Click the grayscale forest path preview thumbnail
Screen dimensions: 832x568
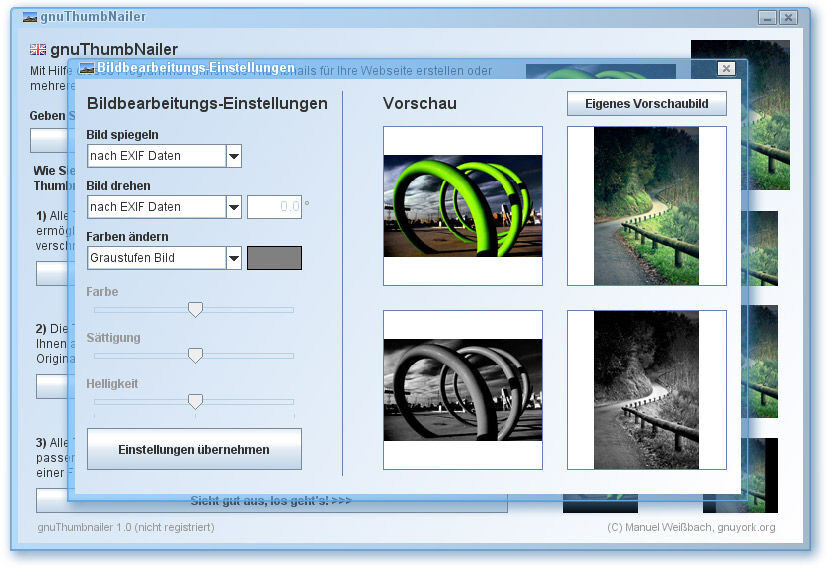(x=647, y=390)
